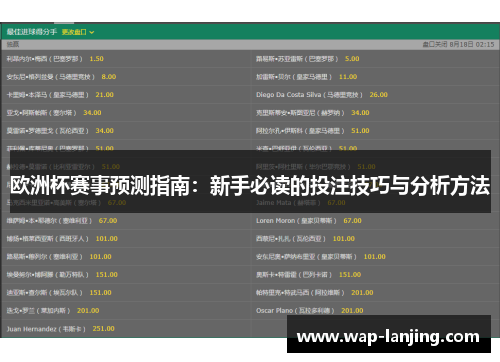Click the 盘口关闭 8月18日 02:15 notice

[458, 44]
